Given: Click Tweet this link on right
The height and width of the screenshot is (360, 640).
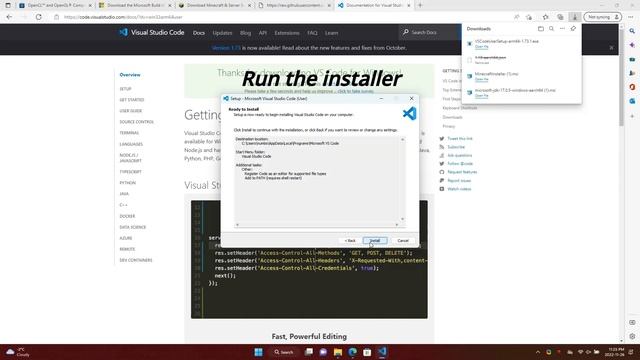Looking at the screenshot, I should (x=460, y=139).
